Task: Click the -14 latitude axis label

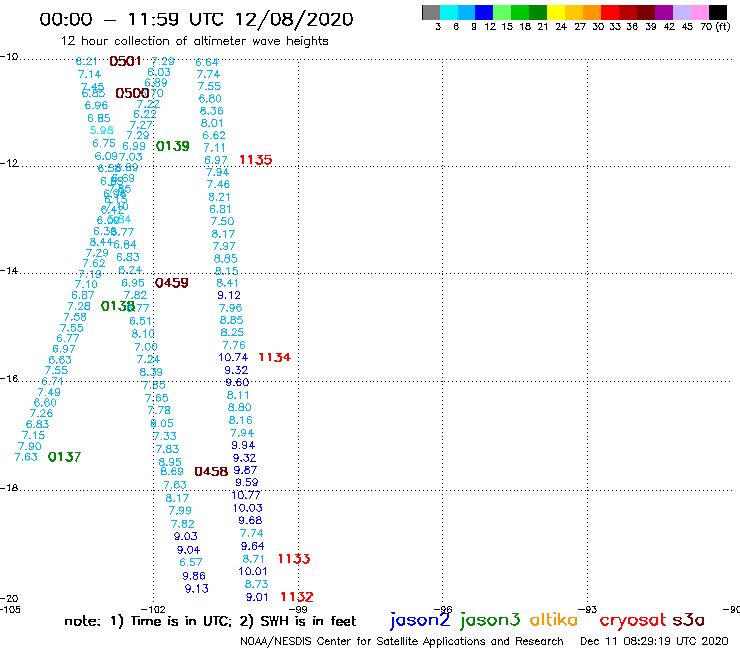Action: (9, 271)
